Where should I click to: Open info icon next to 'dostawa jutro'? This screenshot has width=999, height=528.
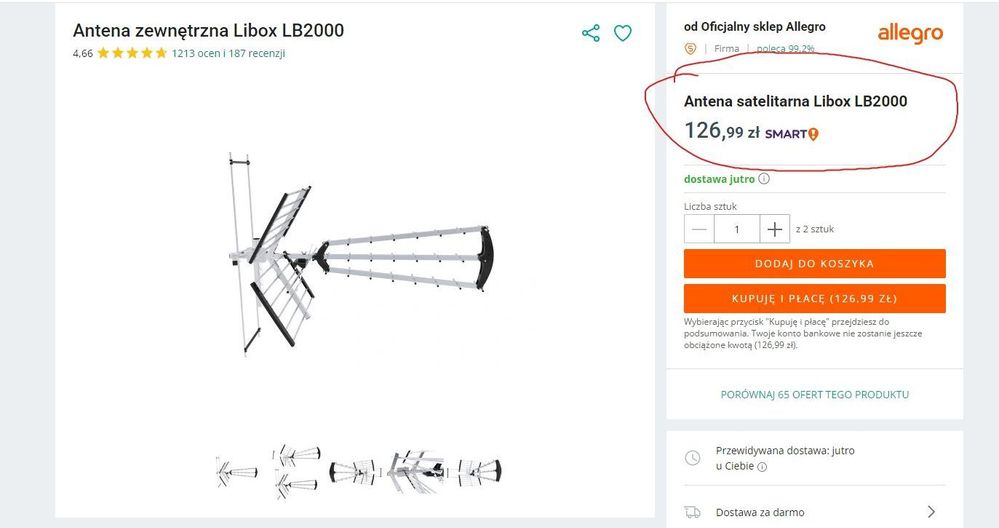coord(764,179)
